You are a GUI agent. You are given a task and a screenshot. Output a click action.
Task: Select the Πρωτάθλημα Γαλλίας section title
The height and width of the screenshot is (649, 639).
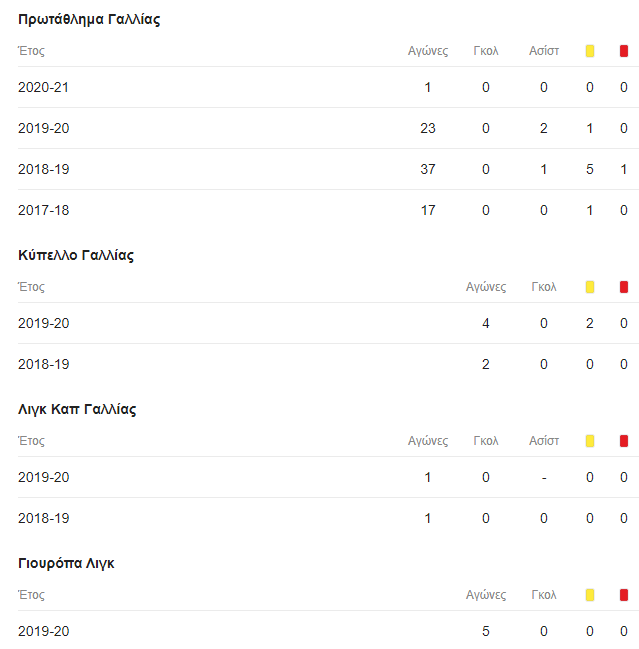pyautogui.click(x=89, y=19)
